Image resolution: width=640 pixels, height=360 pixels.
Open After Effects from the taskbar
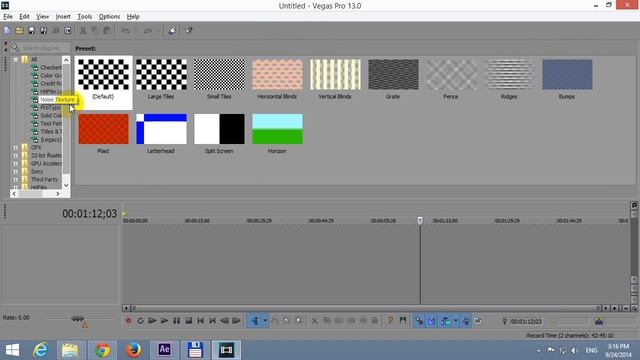point(164,350)
